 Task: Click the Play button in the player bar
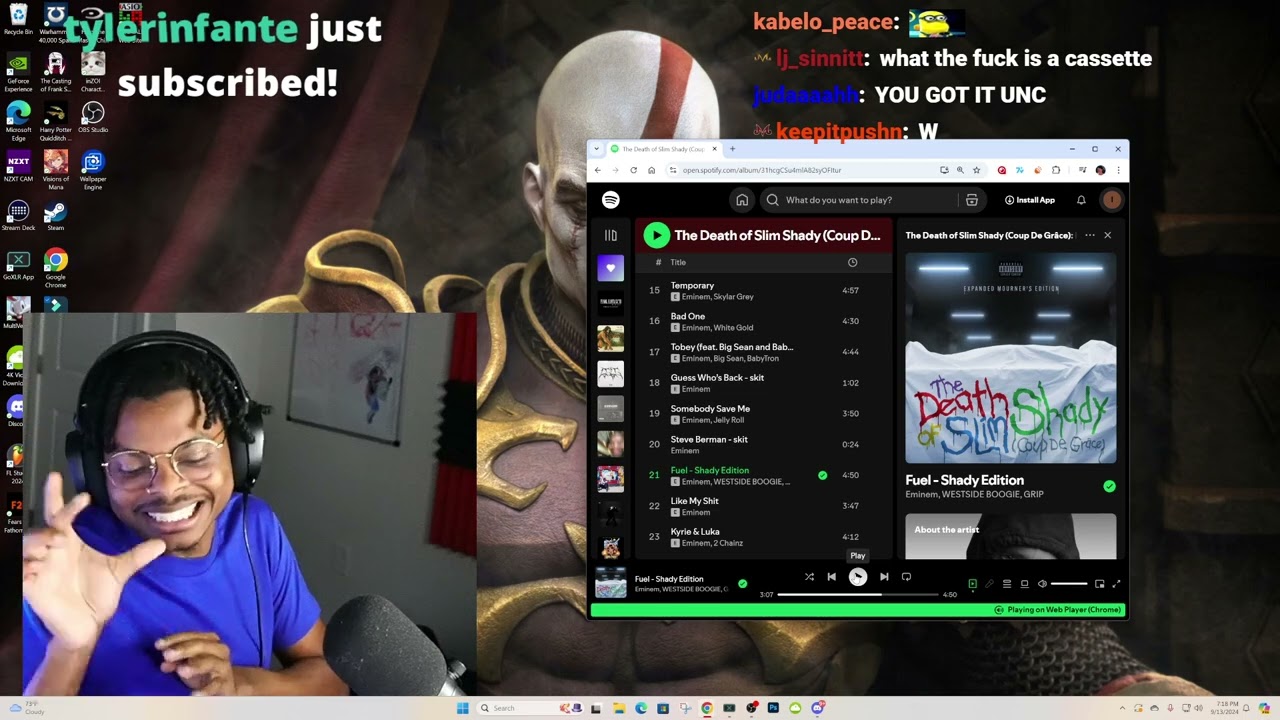[858, 577]
